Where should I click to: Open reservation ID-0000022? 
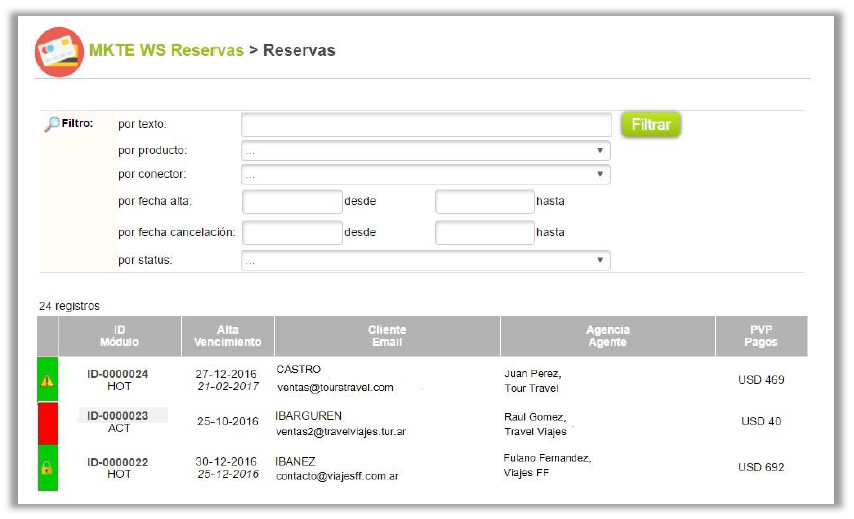click(x=118, y=462)
